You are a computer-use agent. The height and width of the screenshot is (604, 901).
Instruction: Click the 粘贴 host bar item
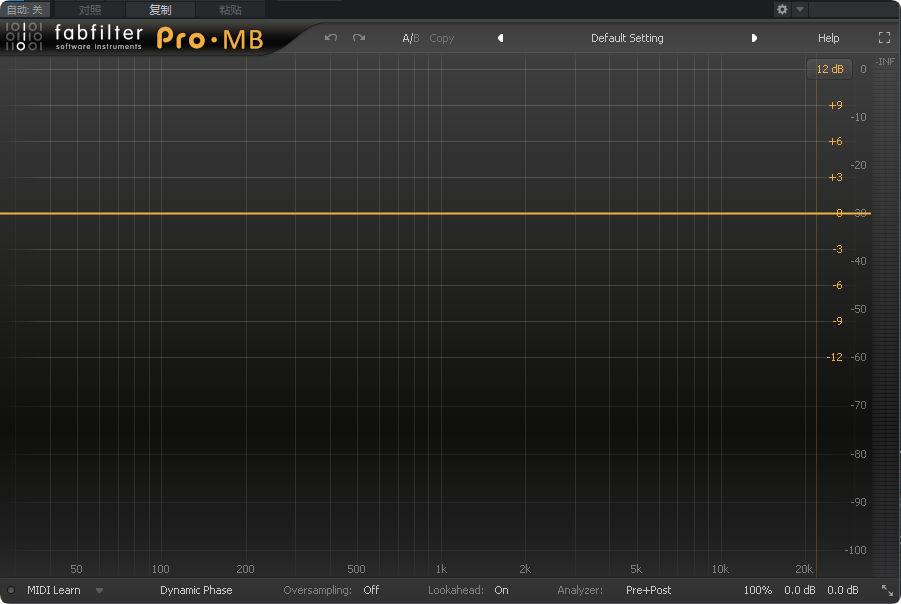[230, 10]
